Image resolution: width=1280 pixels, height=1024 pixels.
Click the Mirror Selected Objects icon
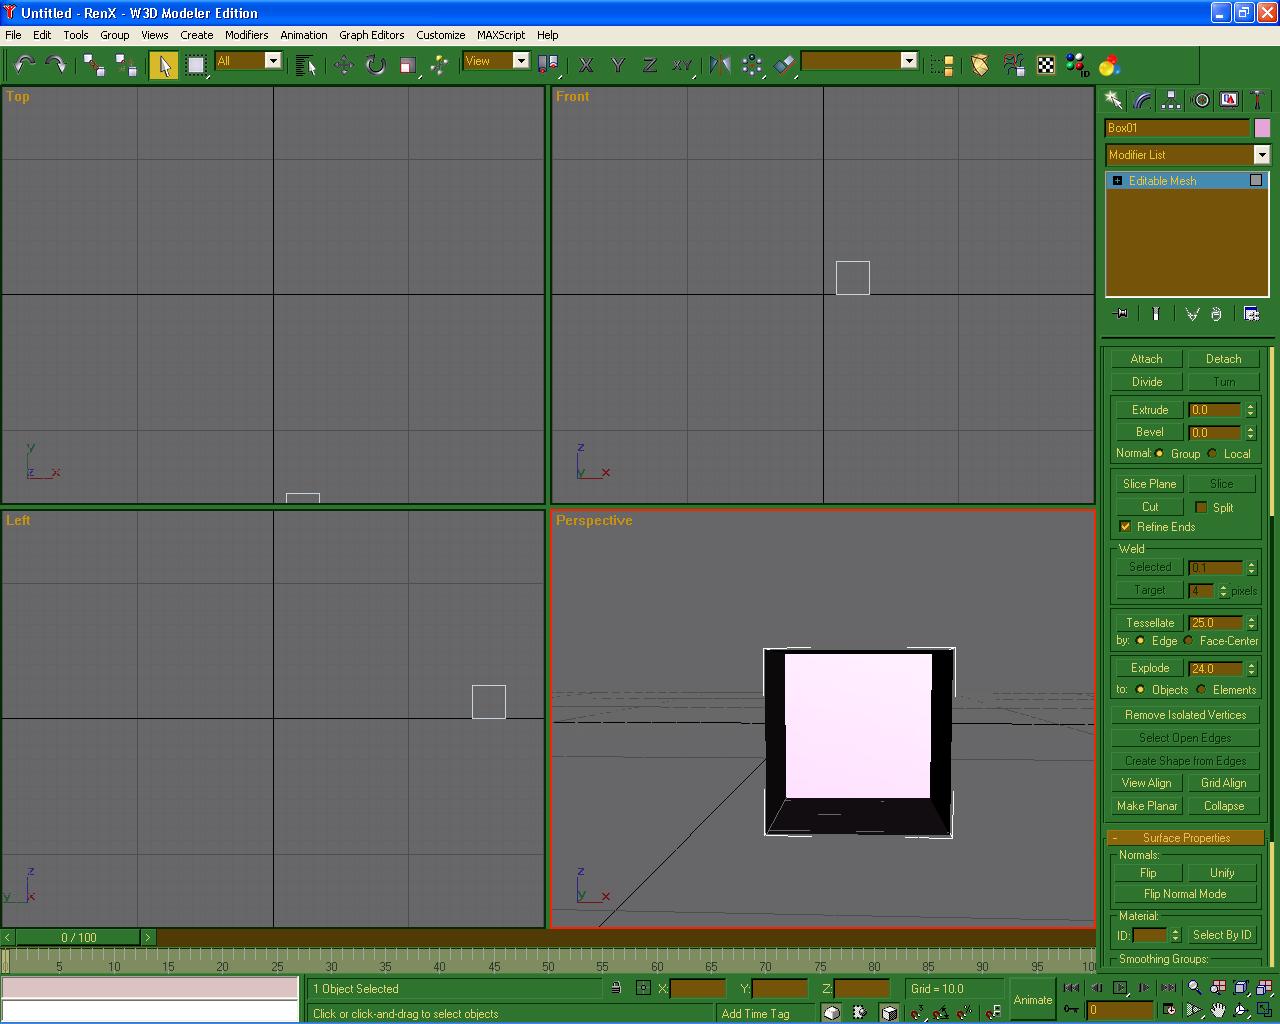[x=719, y=65]
